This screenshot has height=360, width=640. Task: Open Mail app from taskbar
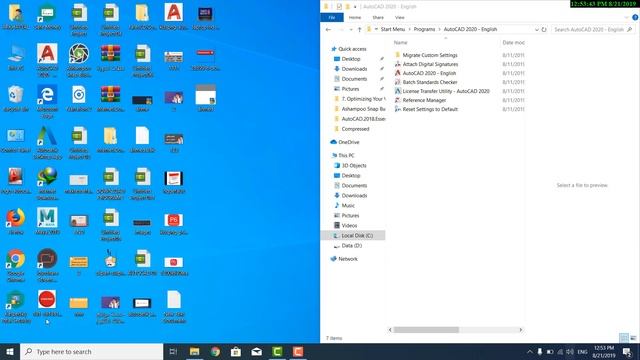256,351
